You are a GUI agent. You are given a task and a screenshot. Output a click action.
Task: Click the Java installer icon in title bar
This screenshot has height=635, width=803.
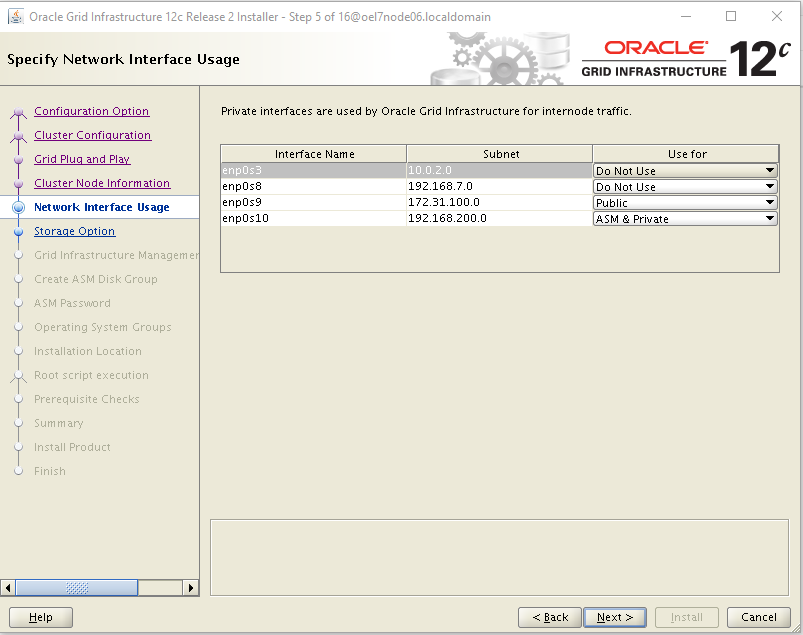[x=16, y=16]
